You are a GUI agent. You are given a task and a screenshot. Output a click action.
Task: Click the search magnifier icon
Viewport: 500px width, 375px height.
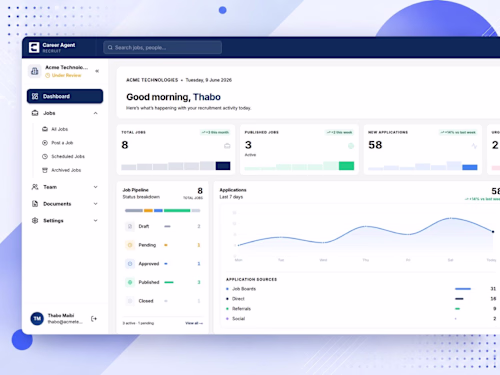pyautogui.click(x=110, y=48)
